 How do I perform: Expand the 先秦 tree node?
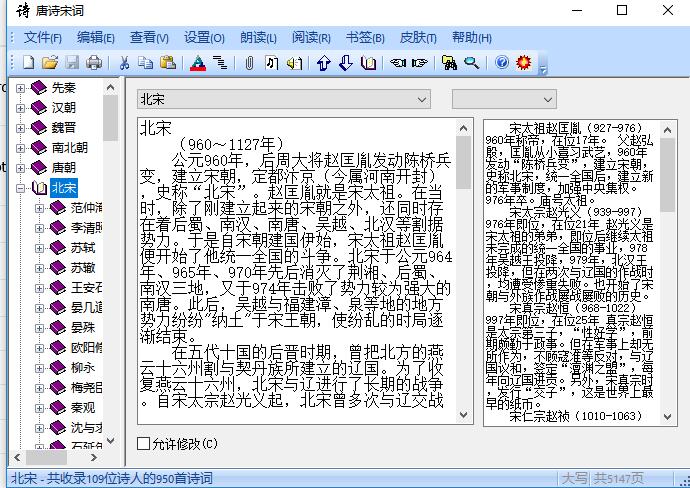pos(21,88)
